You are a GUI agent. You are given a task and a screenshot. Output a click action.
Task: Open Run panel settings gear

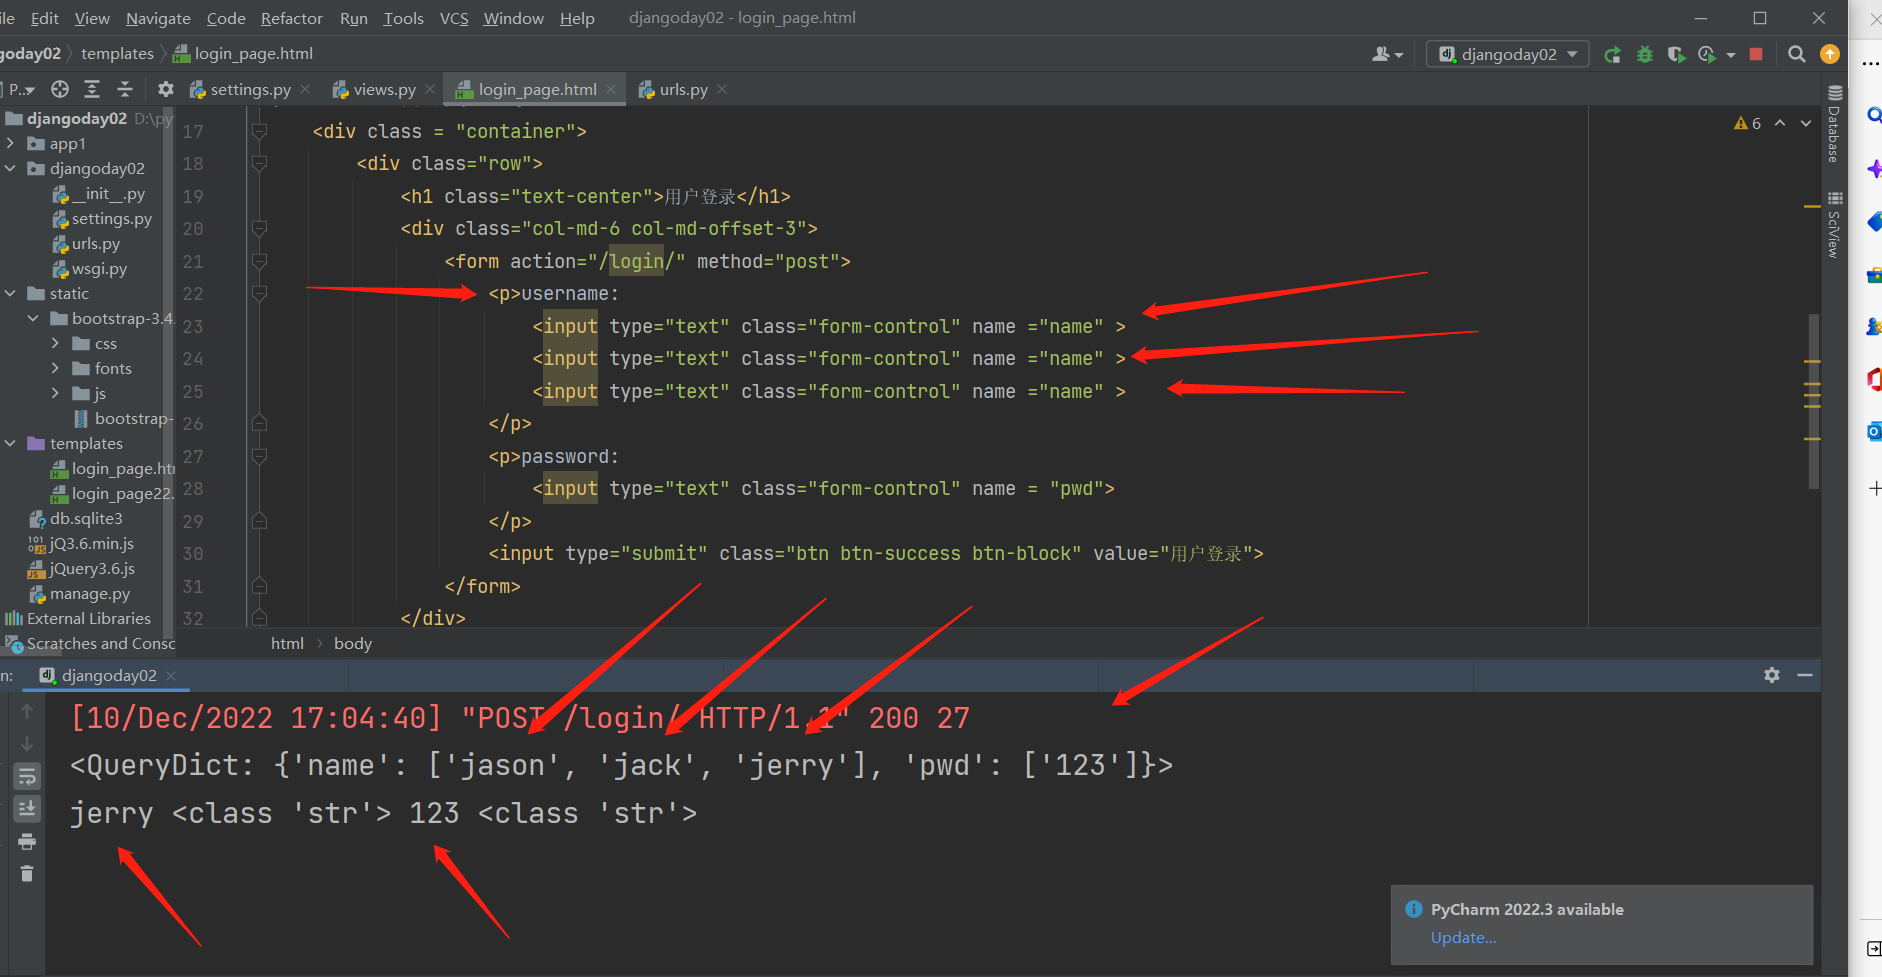point(1772,675)
